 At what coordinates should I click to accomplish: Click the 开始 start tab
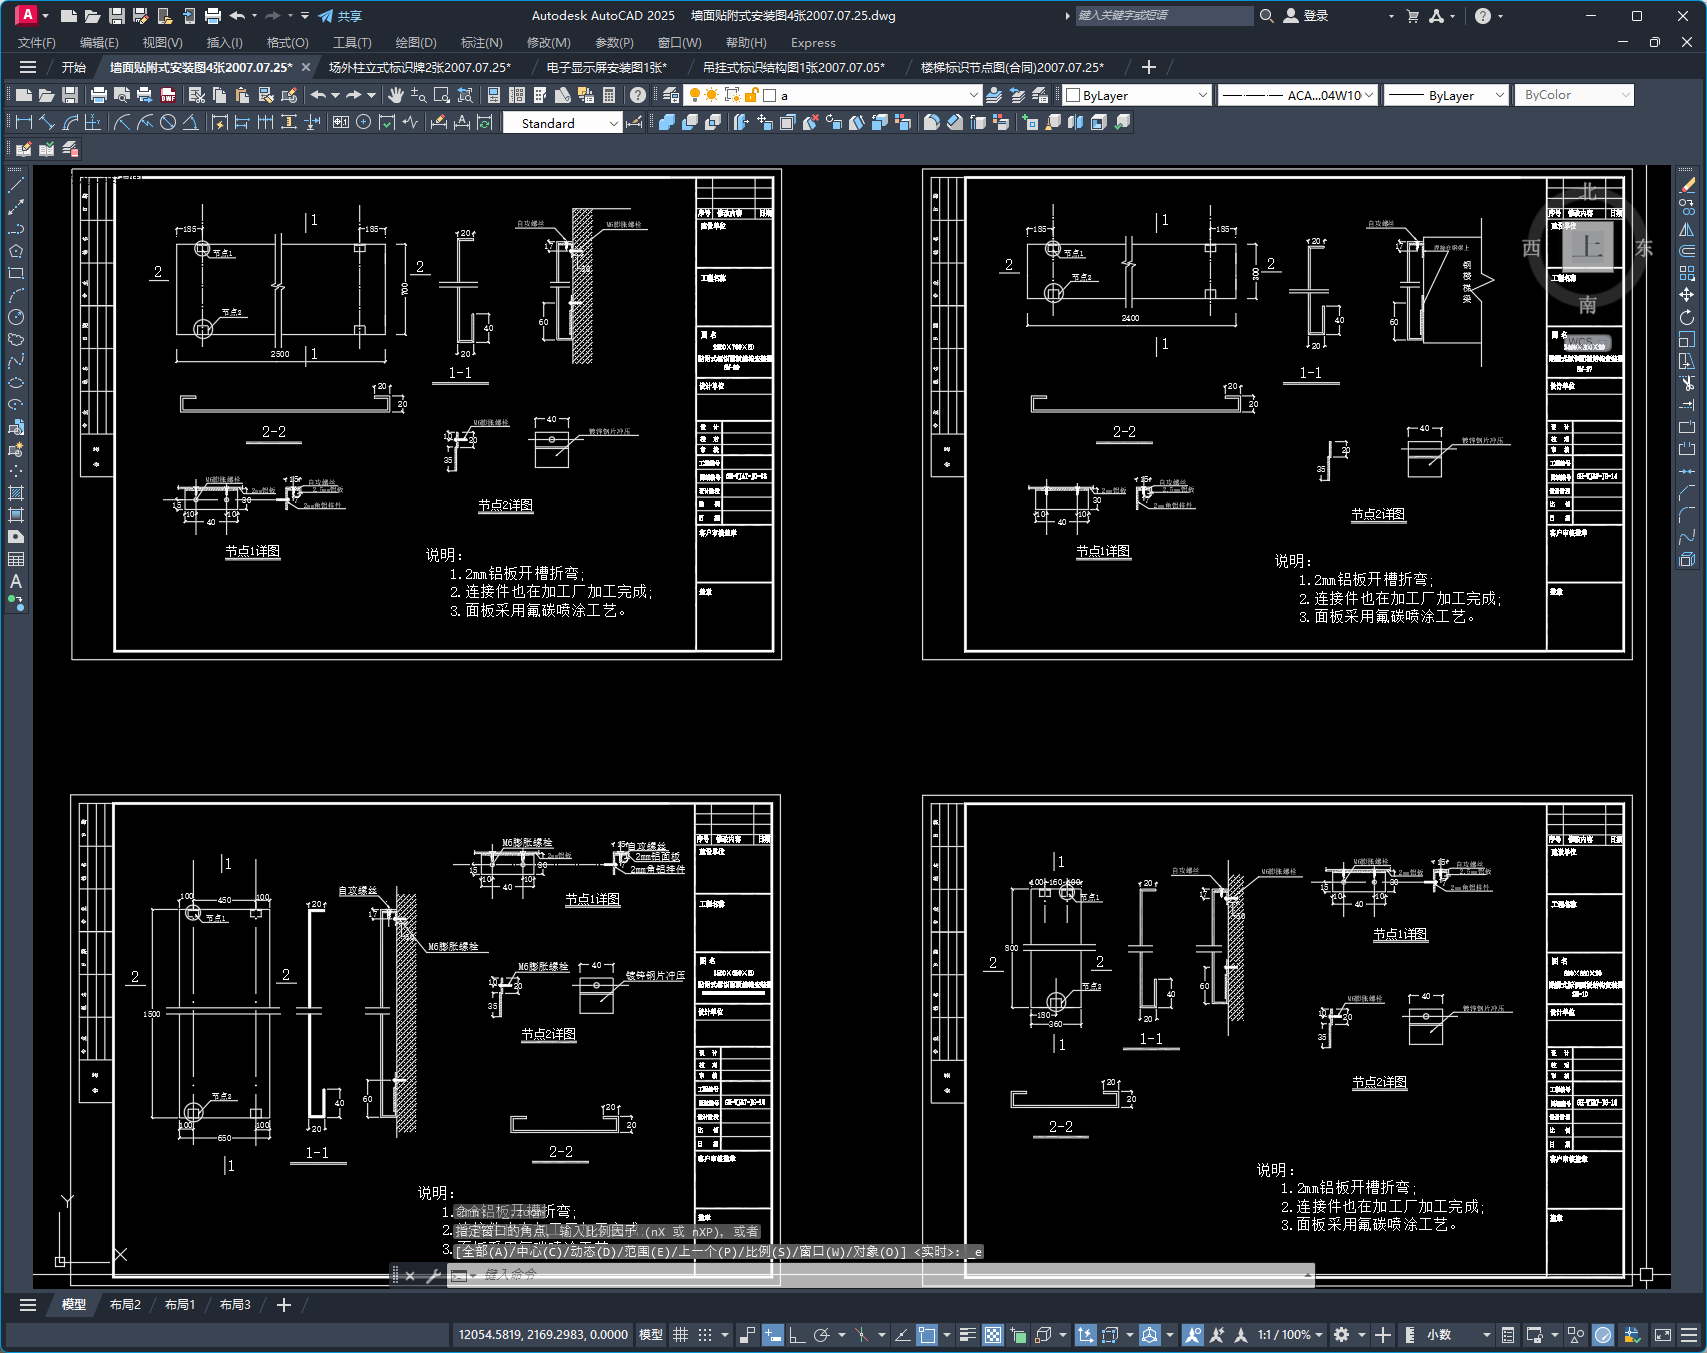[74, 67]
